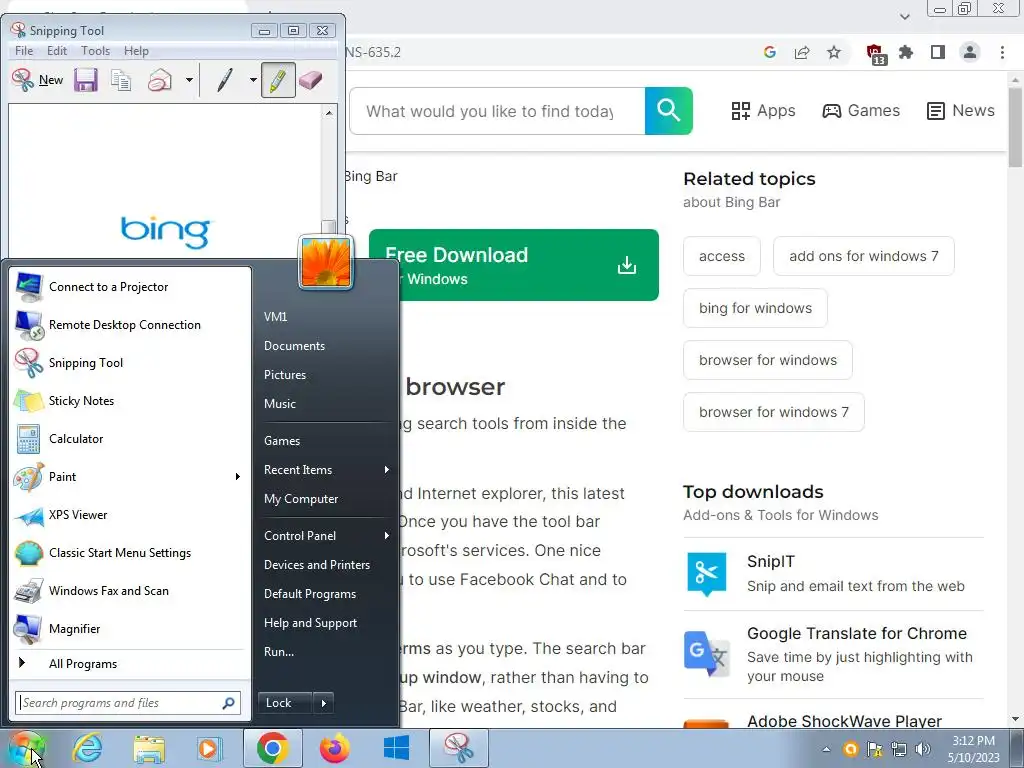Click the Lock button

pyautogui.click(x=285, y=703)
